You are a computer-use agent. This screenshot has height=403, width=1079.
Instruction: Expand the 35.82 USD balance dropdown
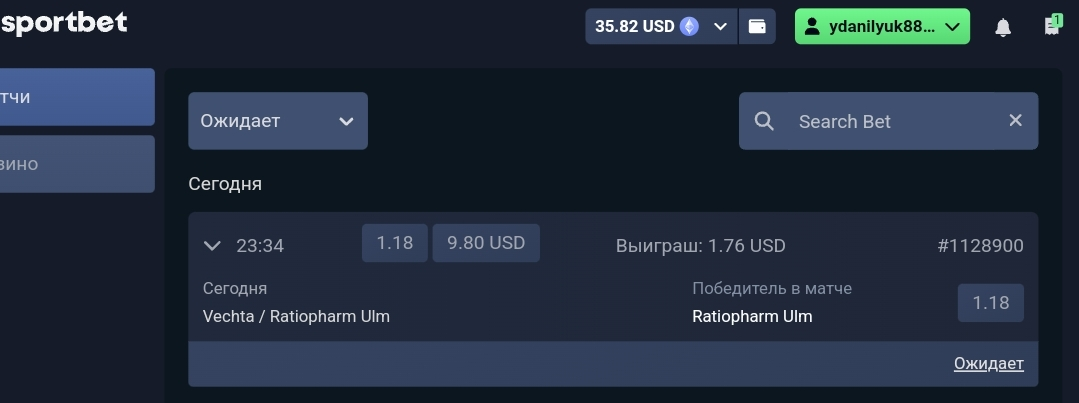click(x=720, y=27)
